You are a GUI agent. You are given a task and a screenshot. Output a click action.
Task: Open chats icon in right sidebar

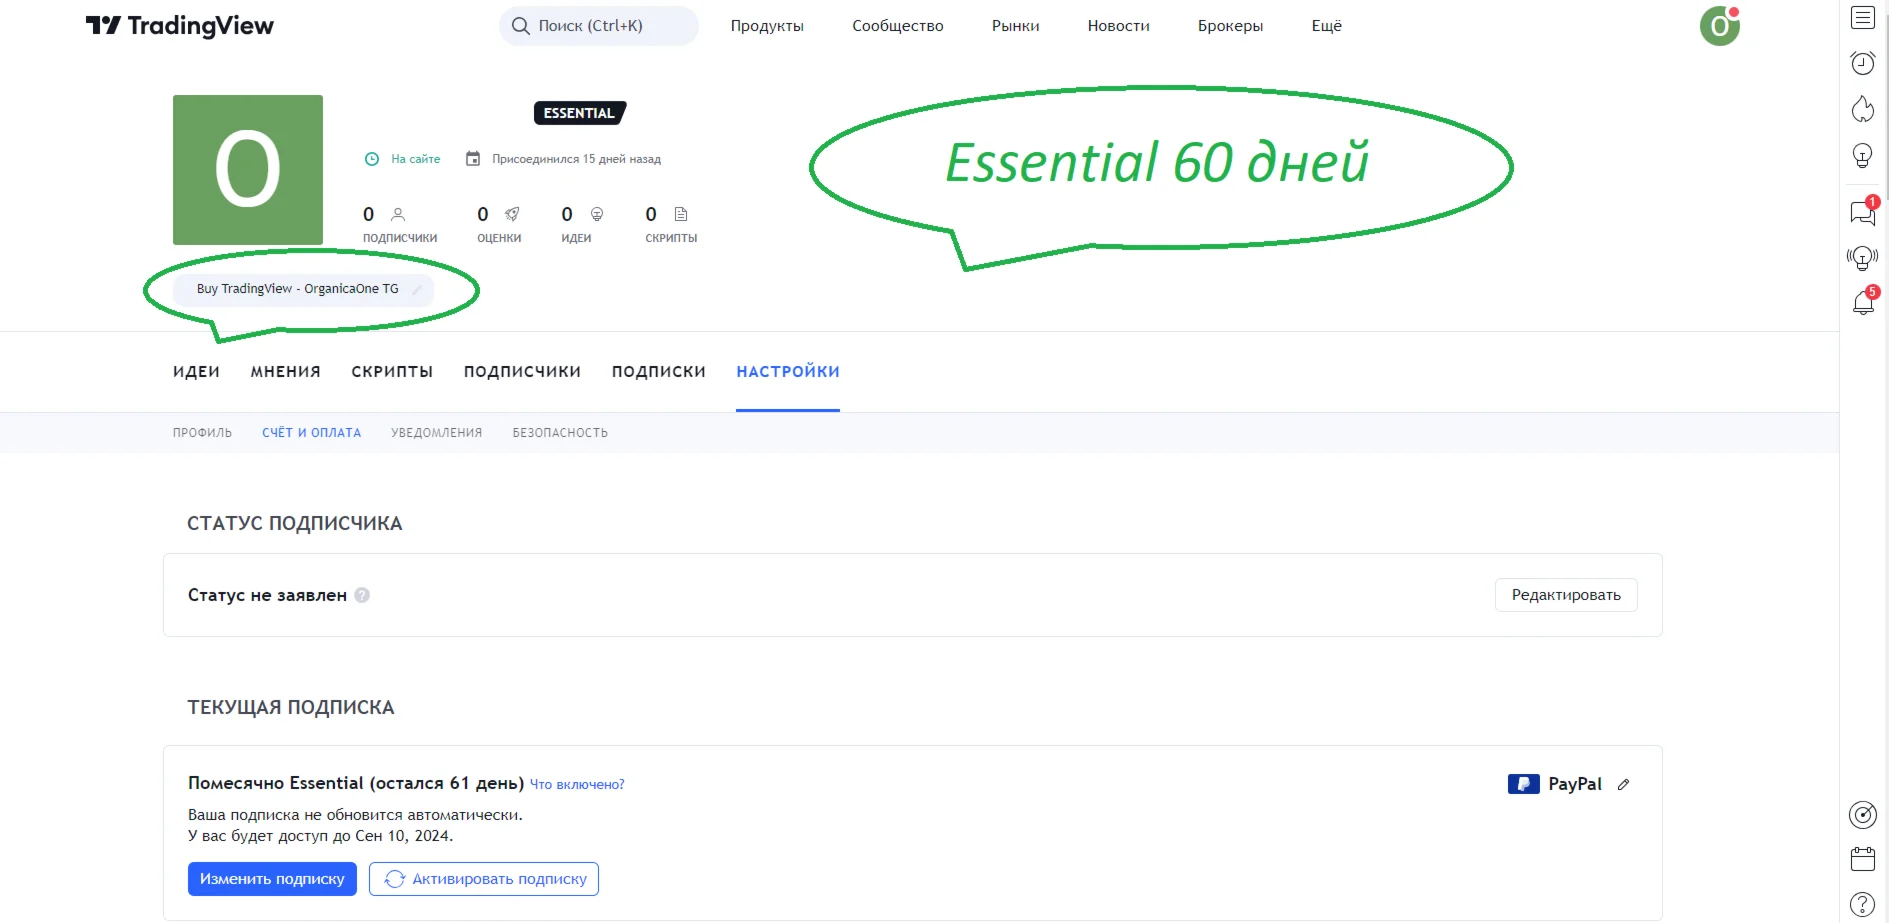tap(1862, 212)
